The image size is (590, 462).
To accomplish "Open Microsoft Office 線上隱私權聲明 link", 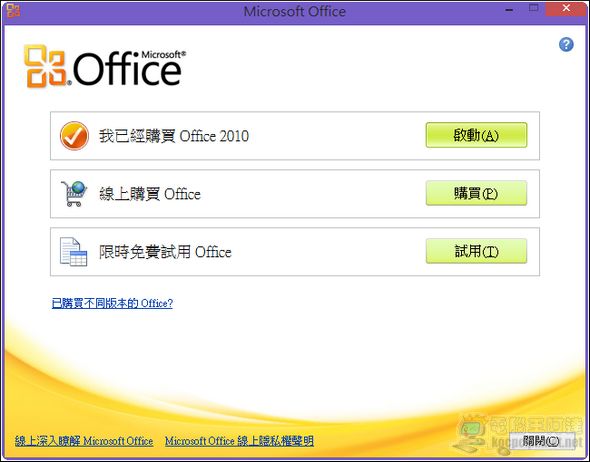I will click(x=239, y=441).
